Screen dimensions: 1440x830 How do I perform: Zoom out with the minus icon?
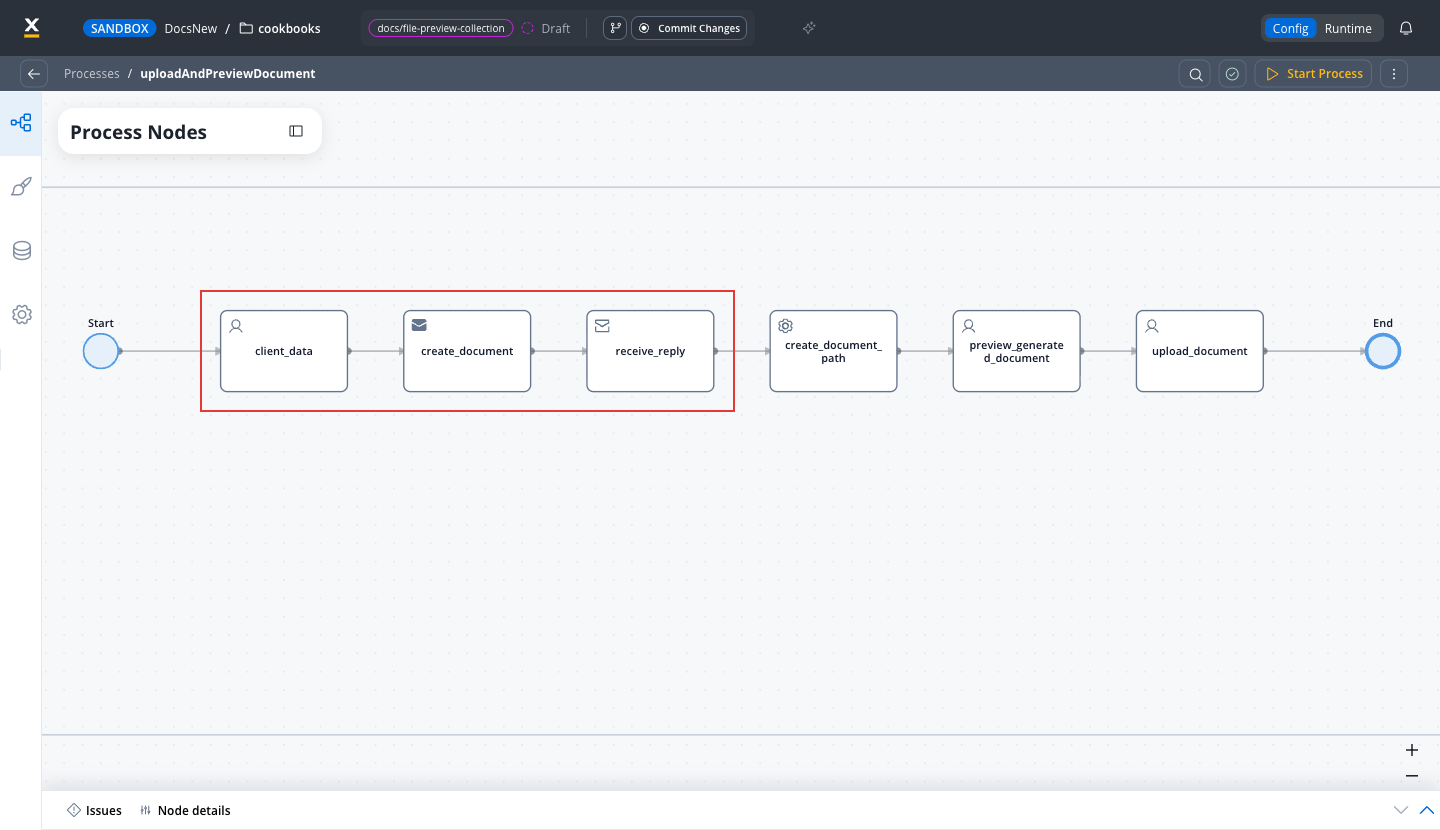pos(1412,775)
